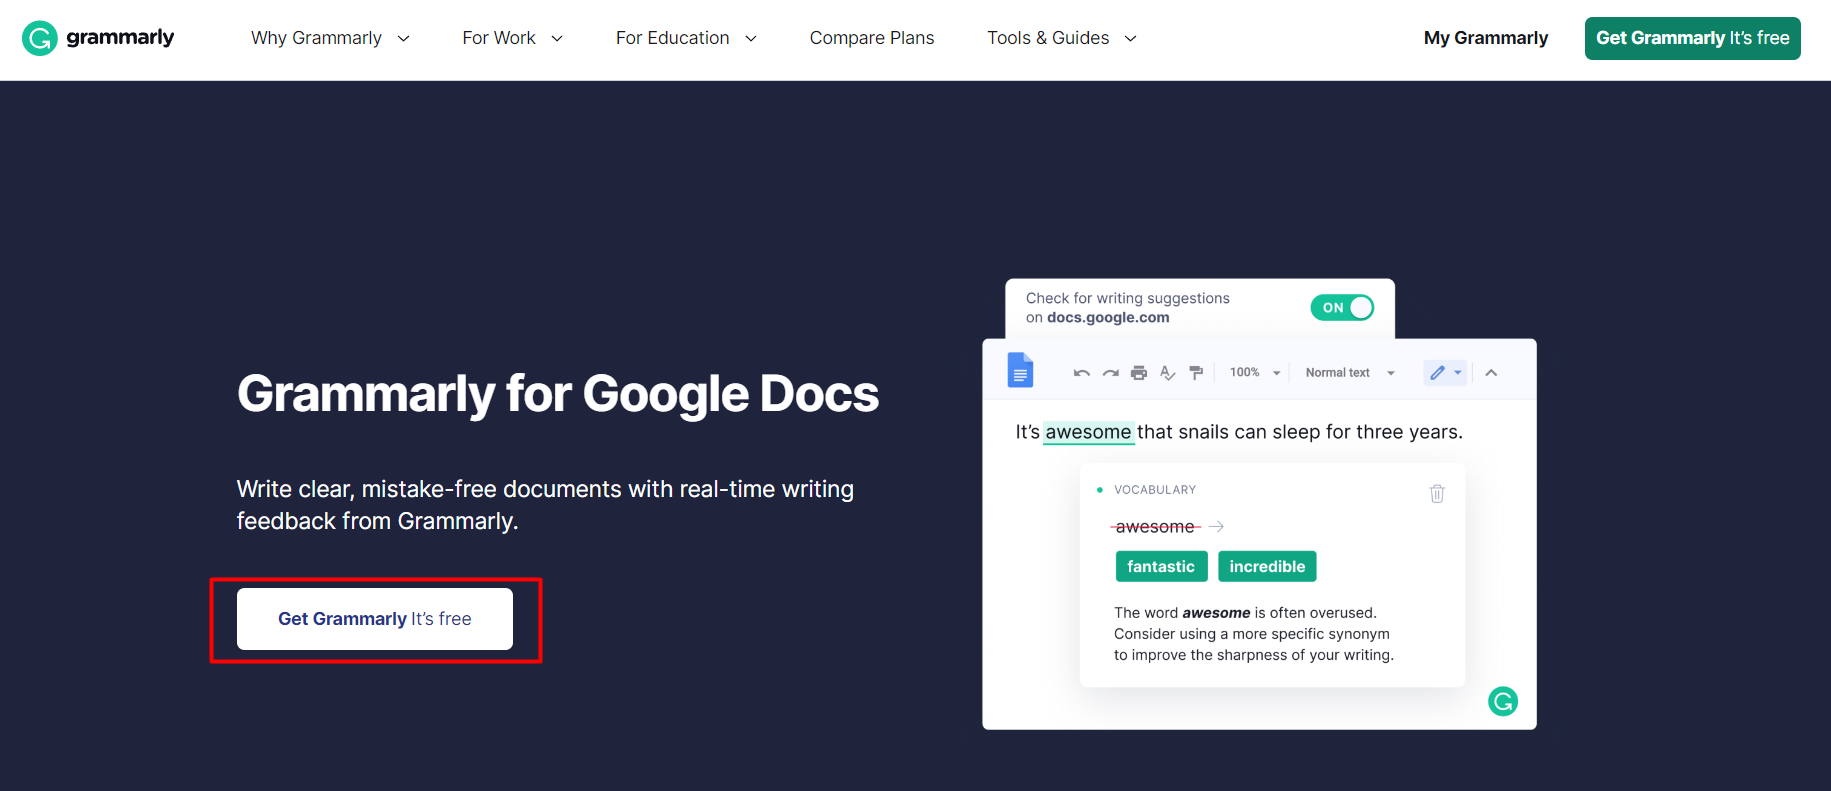Image resolution: width=1831 pixels, height=791 pixels.
Task: Click the VOCABULARY label on the suggestion card
Action: pos(1155,490)
